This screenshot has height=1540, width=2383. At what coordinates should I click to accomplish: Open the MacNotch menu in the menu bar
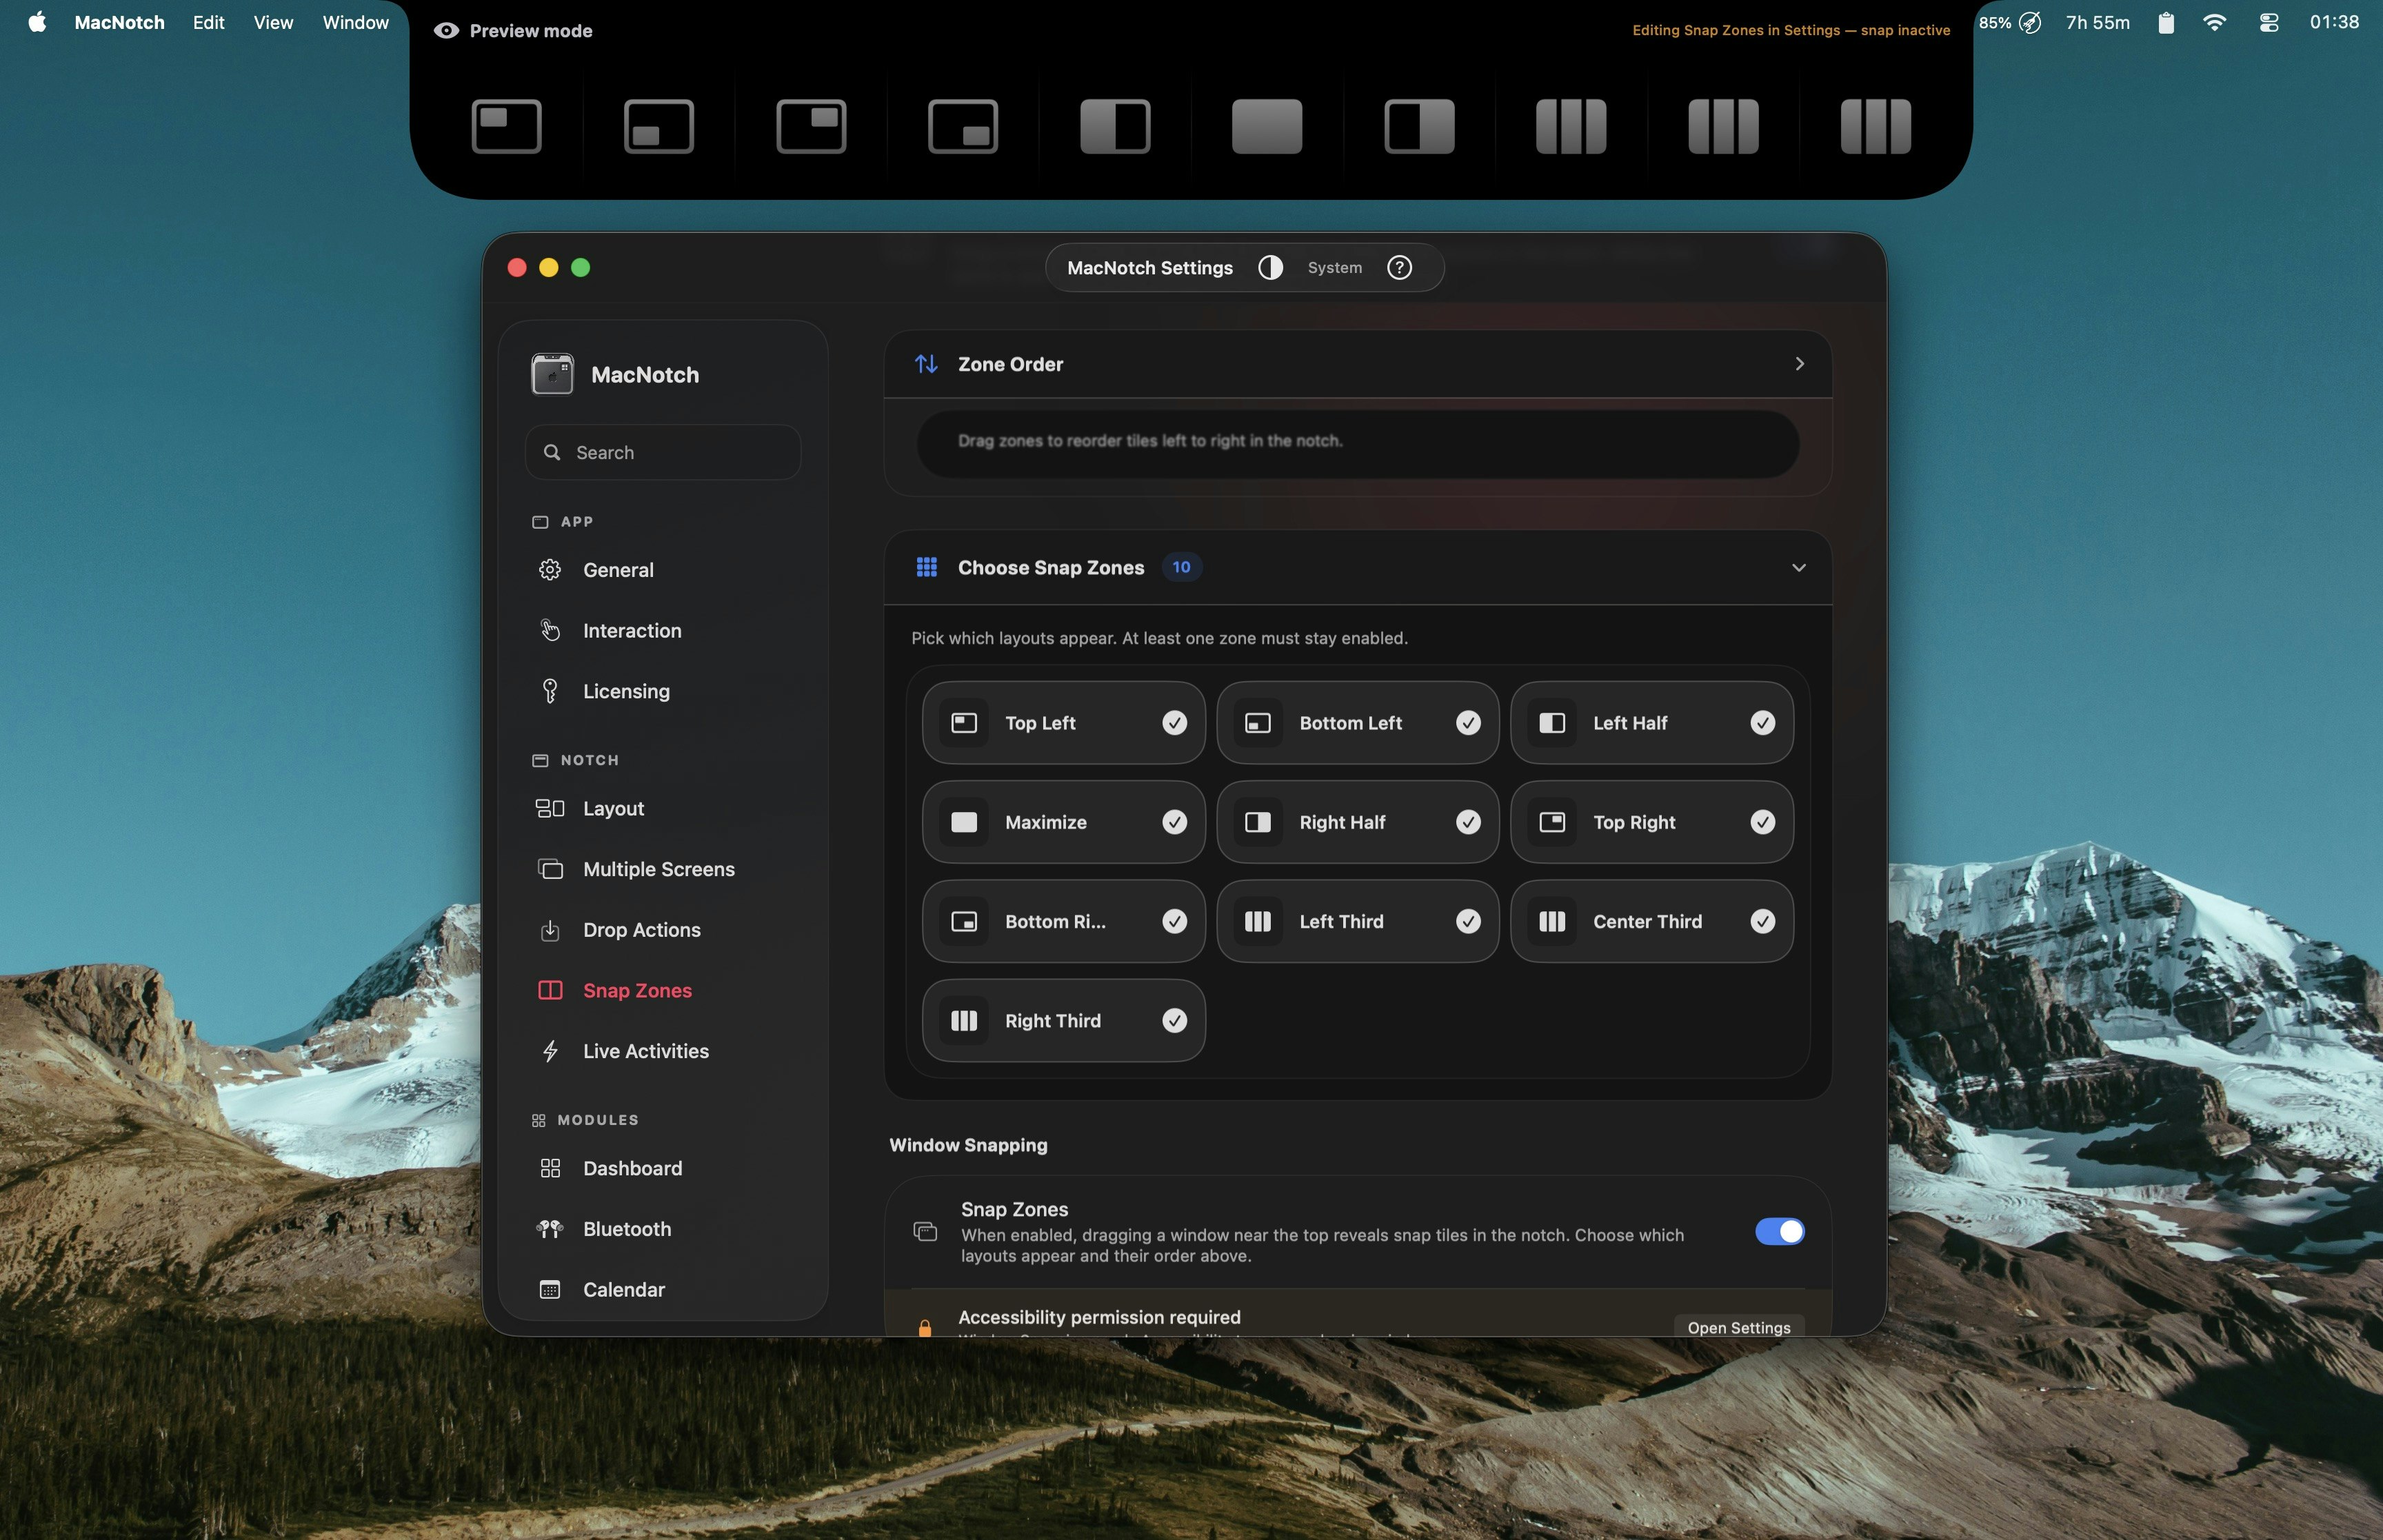click(119, 22)
